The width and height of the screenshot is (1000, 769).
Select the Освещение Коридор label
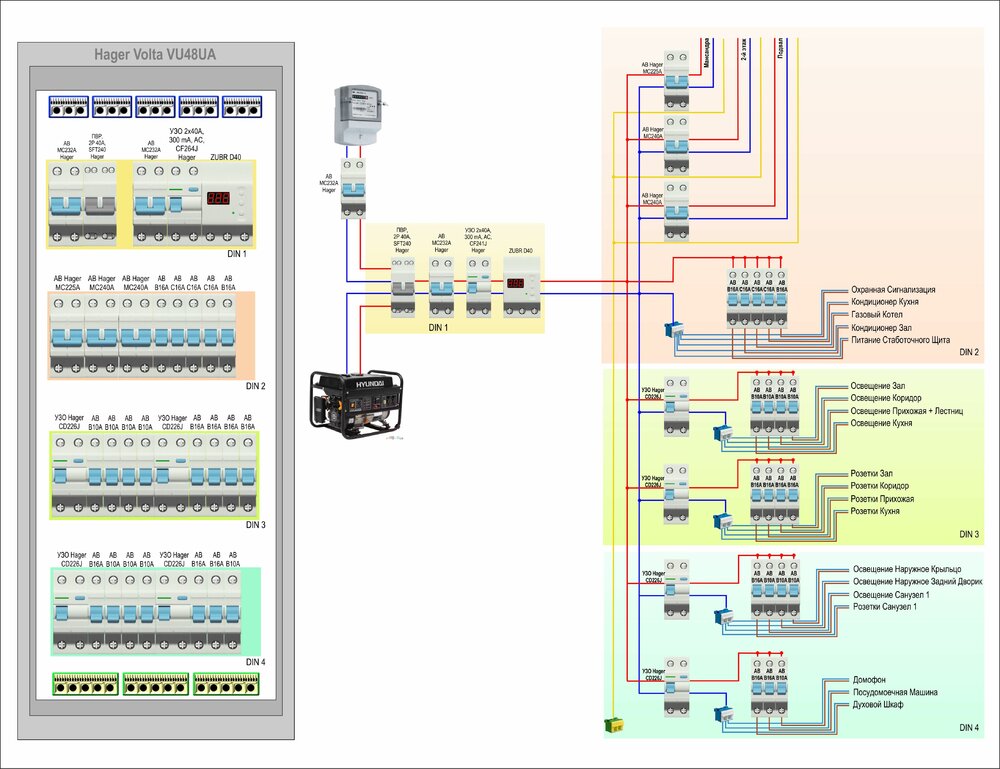[x=885, y=398]
